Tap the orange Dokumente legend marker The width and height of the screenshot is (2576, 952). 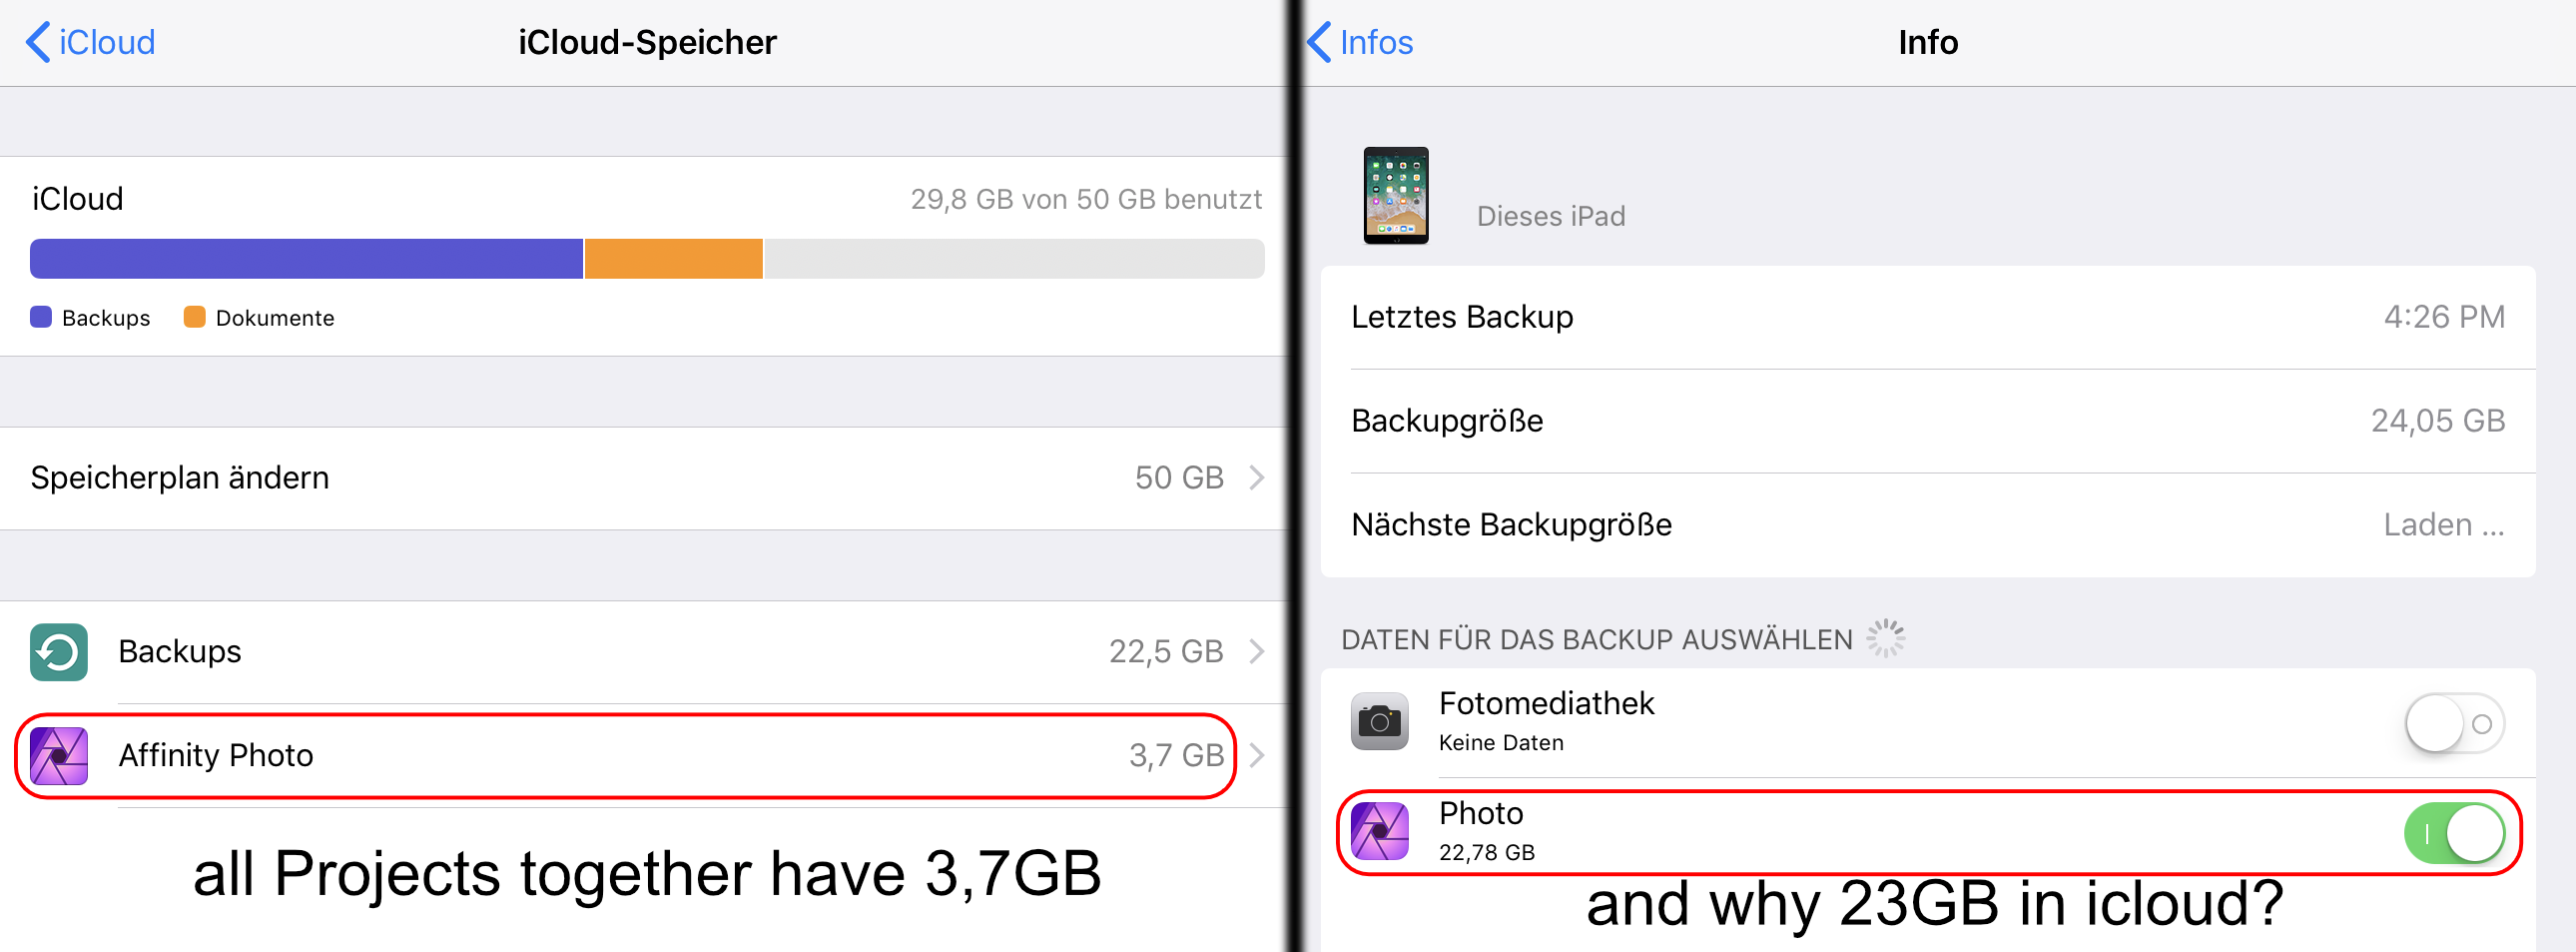coord(195,317)
